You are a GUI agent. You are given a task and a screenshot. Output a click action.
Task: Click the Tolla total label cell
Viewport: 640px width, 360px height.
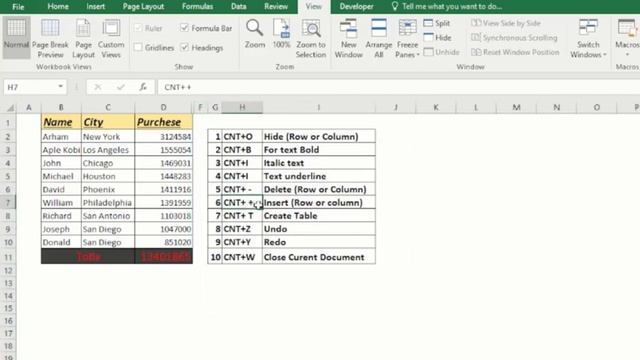[x=88, y=256]
